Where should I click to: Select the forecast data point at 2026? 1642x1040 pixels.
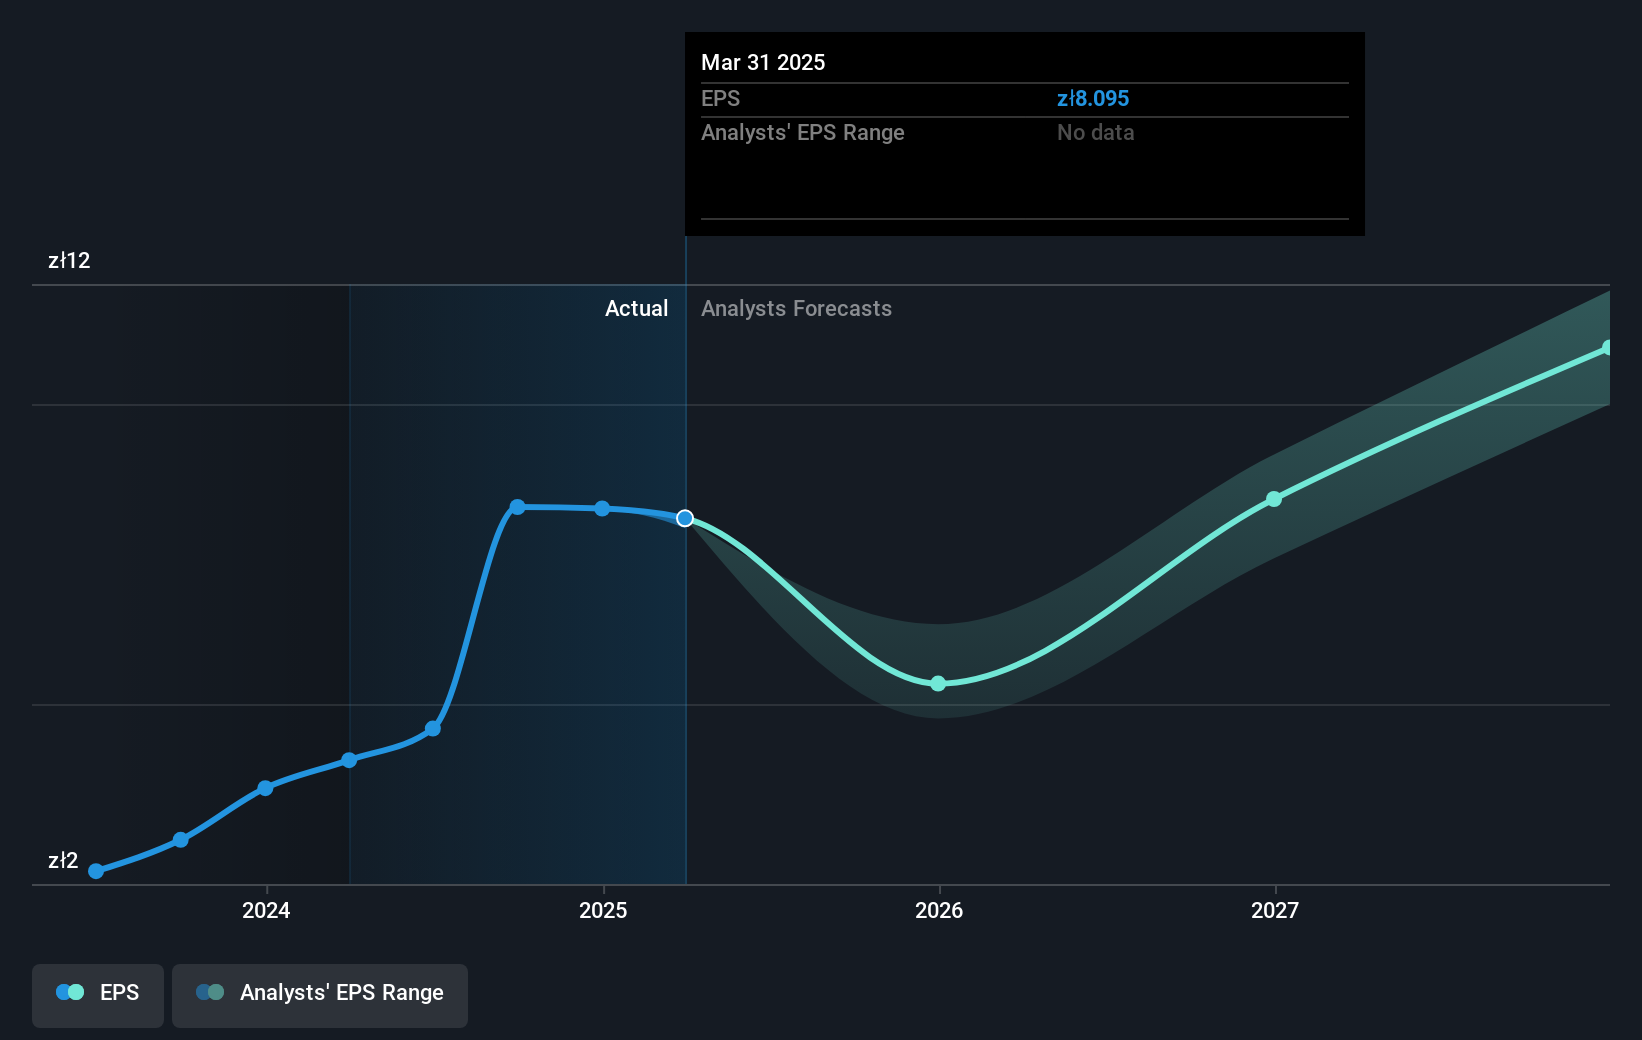click(x=938, y=684)
